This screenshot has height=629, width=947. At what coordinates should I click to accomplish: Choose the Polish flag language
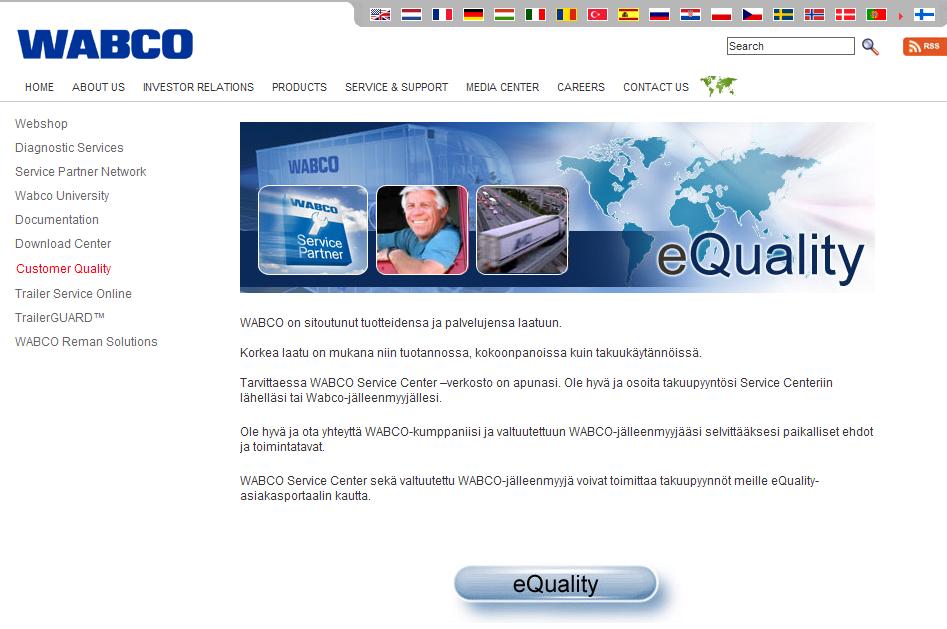tap(721, 15)
